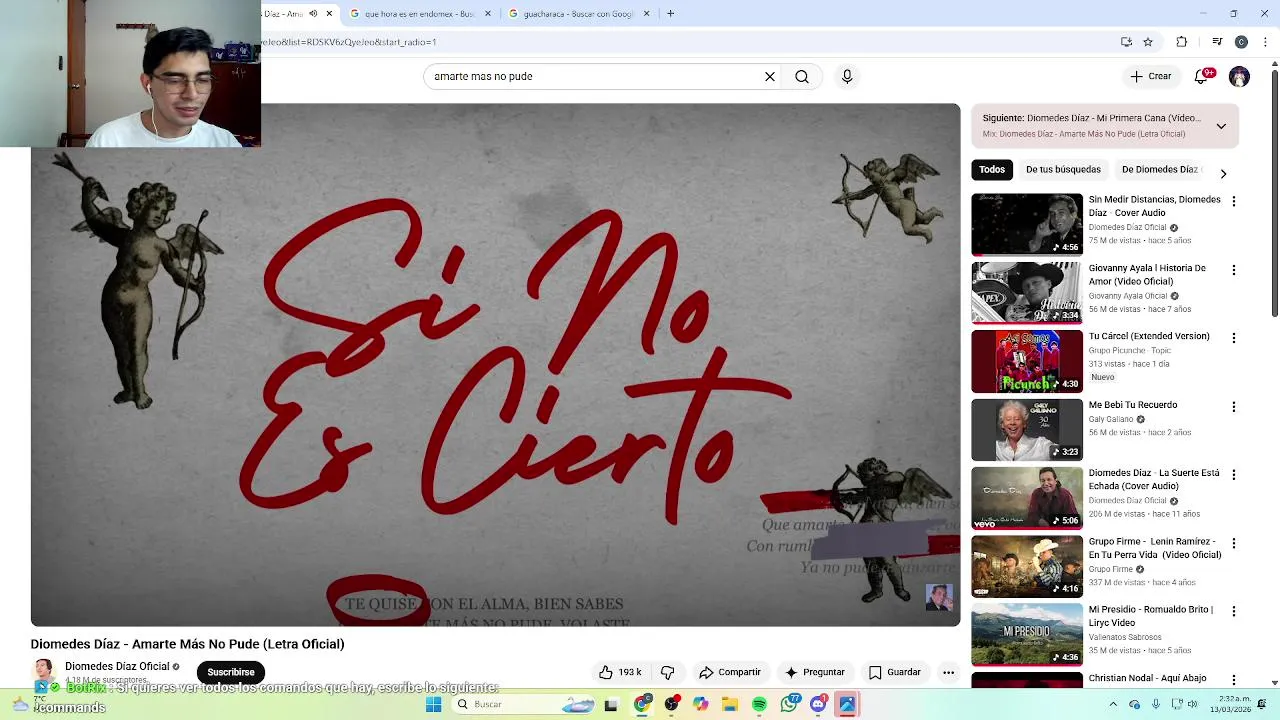Open the Windows Start menu
Viewport: 1280px width, 720px height.
[433, 705]
